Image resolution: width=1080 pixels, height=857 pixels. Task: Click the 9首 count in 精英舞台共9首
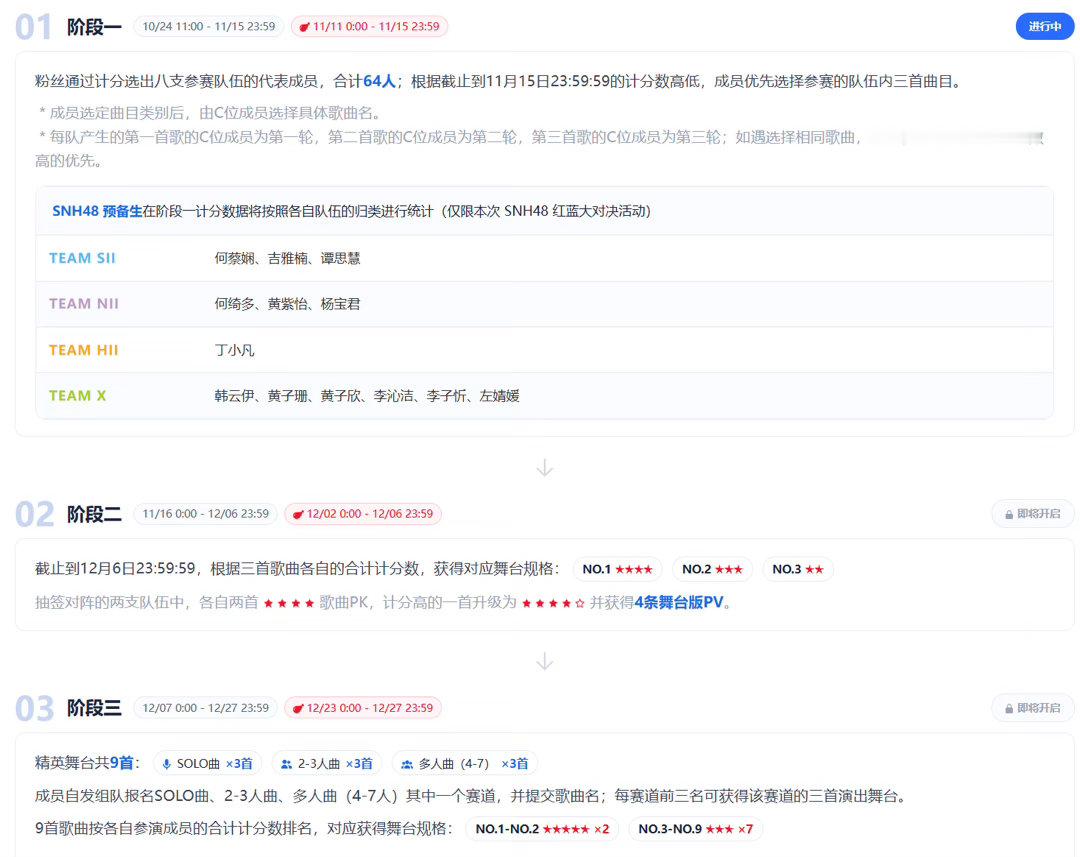pos(122,763)
